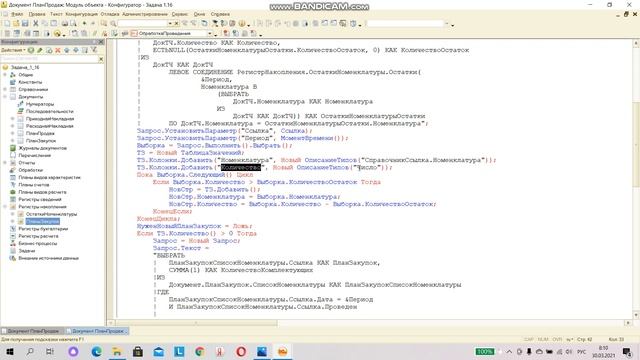Expand the Общие tree node
This screenshot has height=360, width=640.
[x=5, y=75]
